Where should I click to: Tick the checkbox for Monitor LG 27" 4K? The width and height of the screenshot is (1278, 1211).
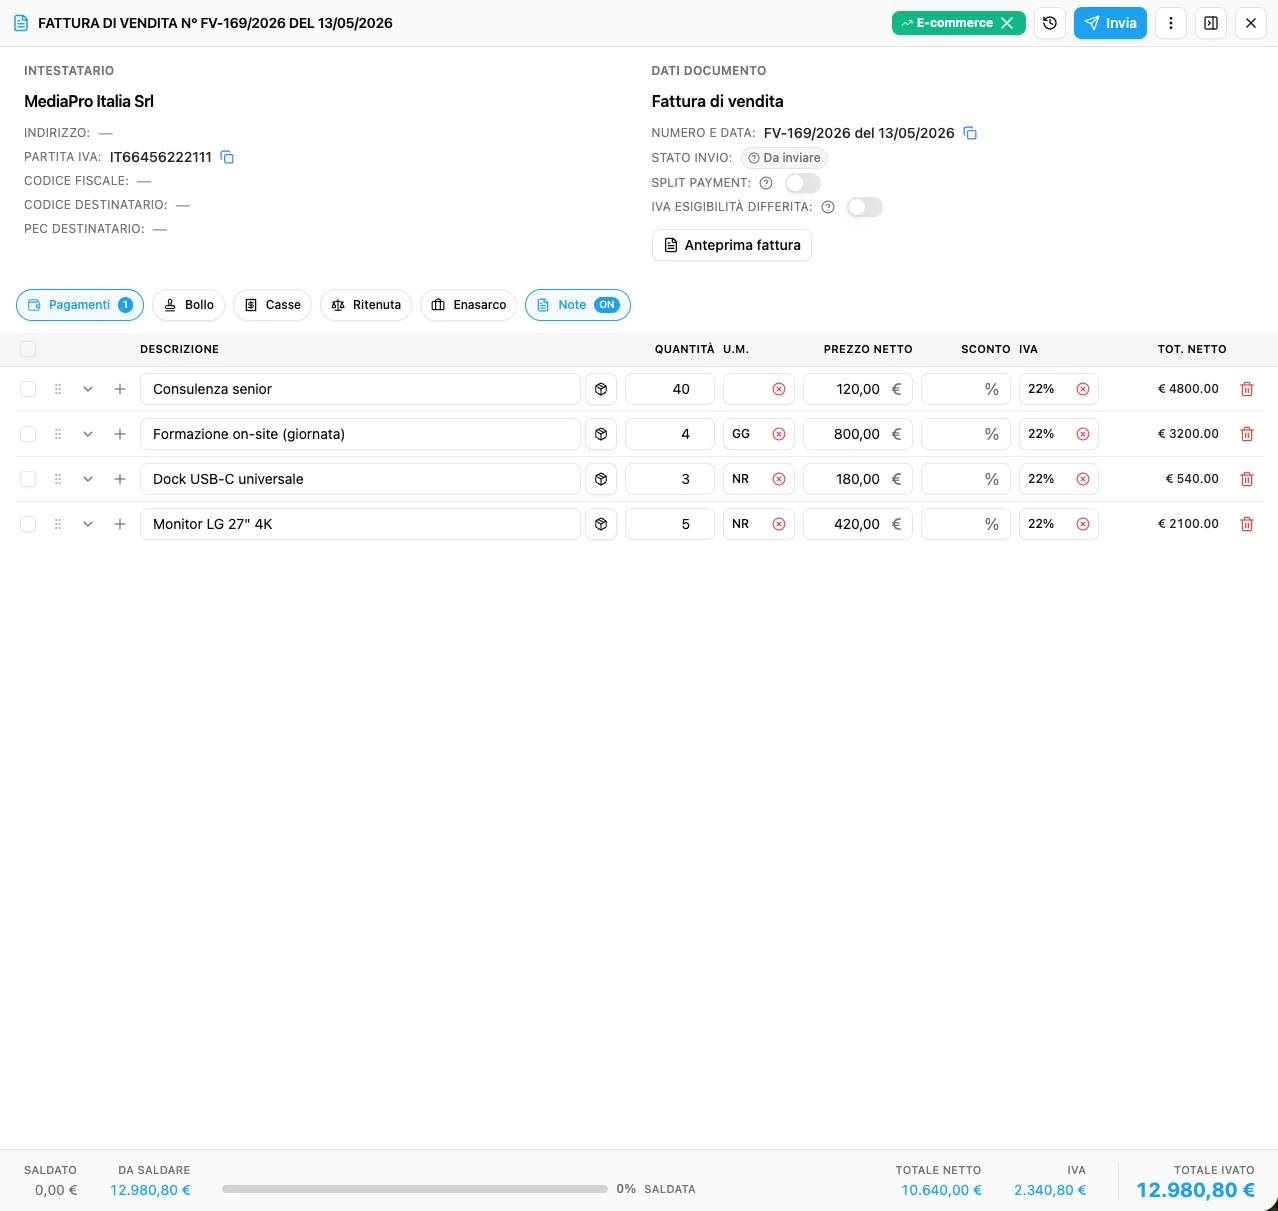pyautogui.click(x=28, y=524)
